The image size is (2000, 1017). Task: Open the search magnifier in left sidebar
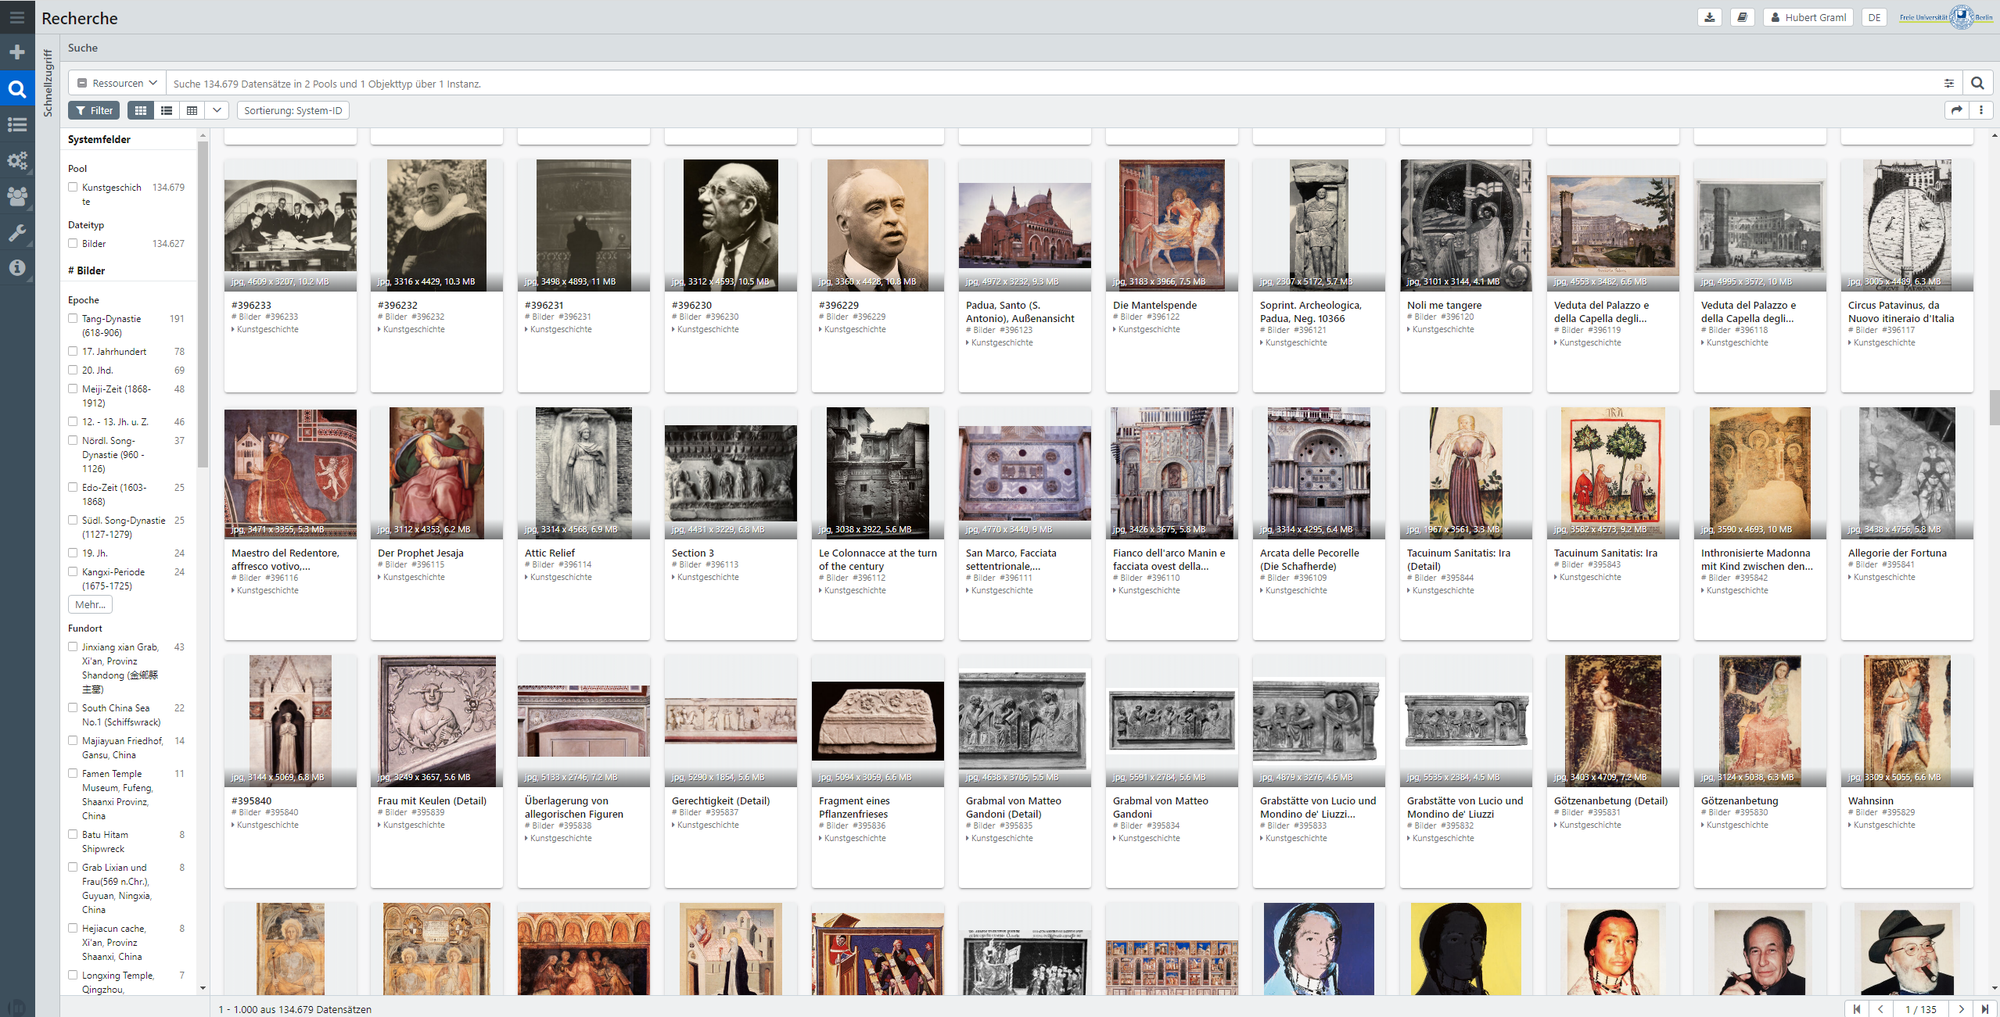(17, 89)
